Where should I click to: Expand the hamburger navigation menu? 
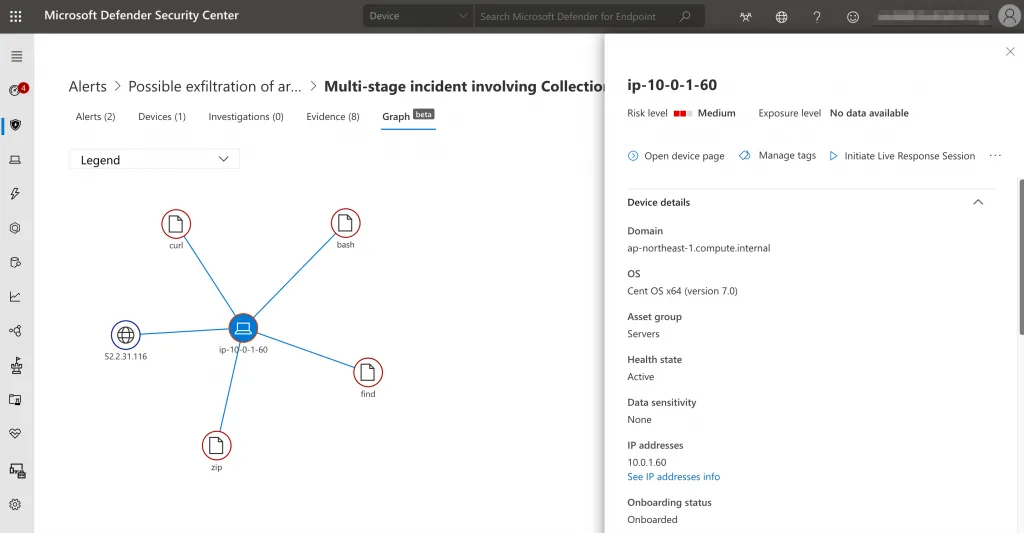click(16, 56)
